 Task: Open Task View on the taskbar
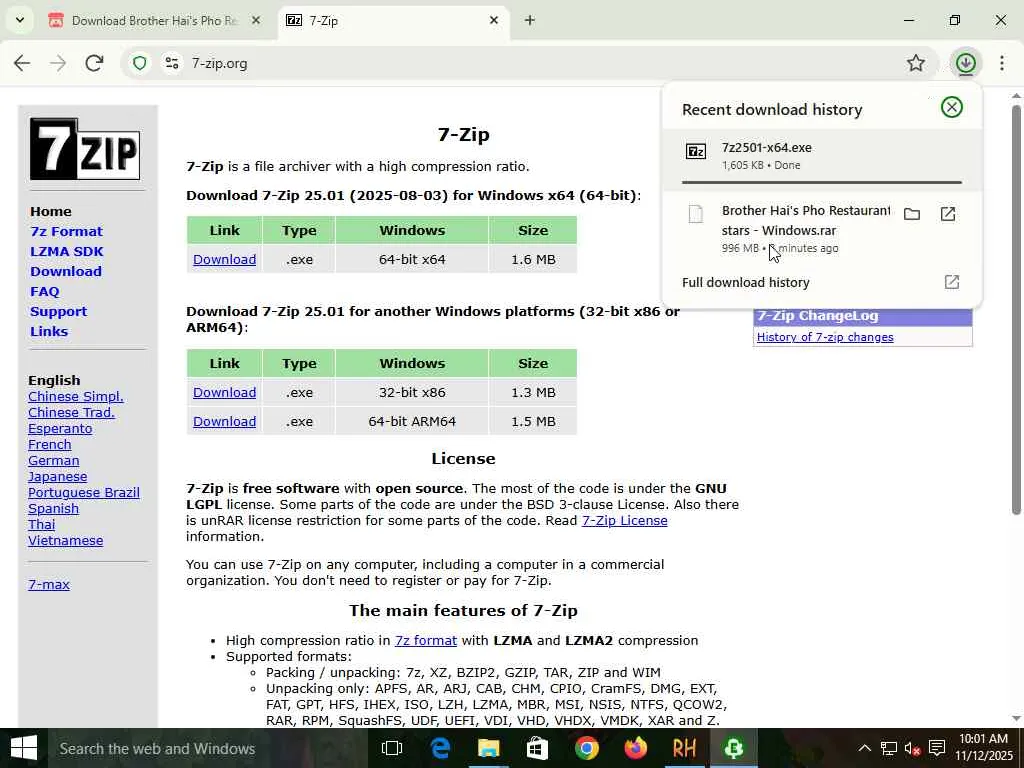point(392,748)
